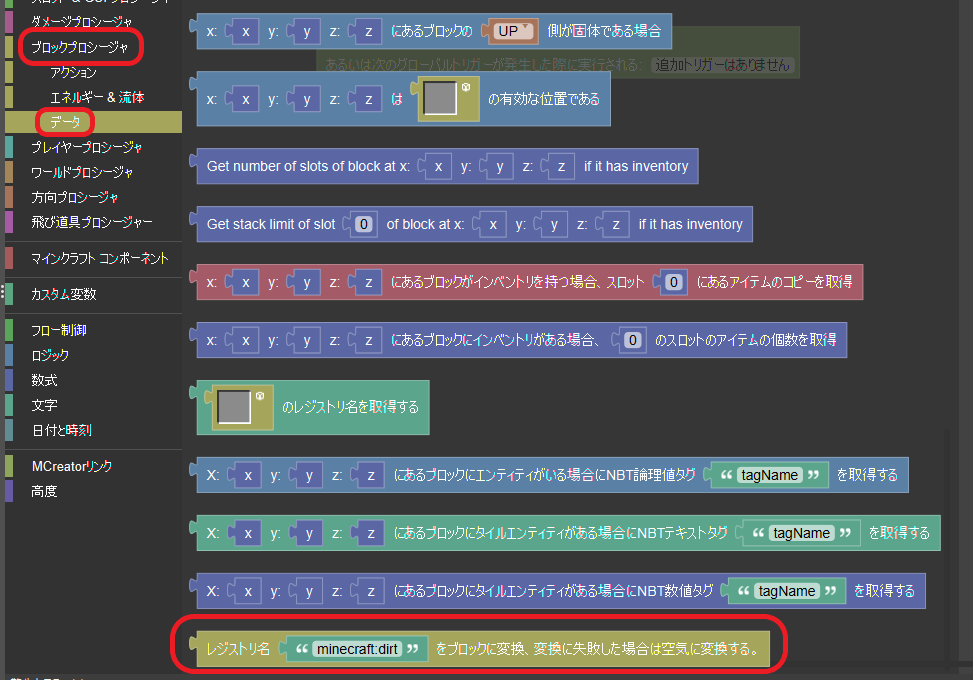Screen dimensions: 973x680
Task: Click x variable in the UP側が固体 block
Action: pos(245,32)
